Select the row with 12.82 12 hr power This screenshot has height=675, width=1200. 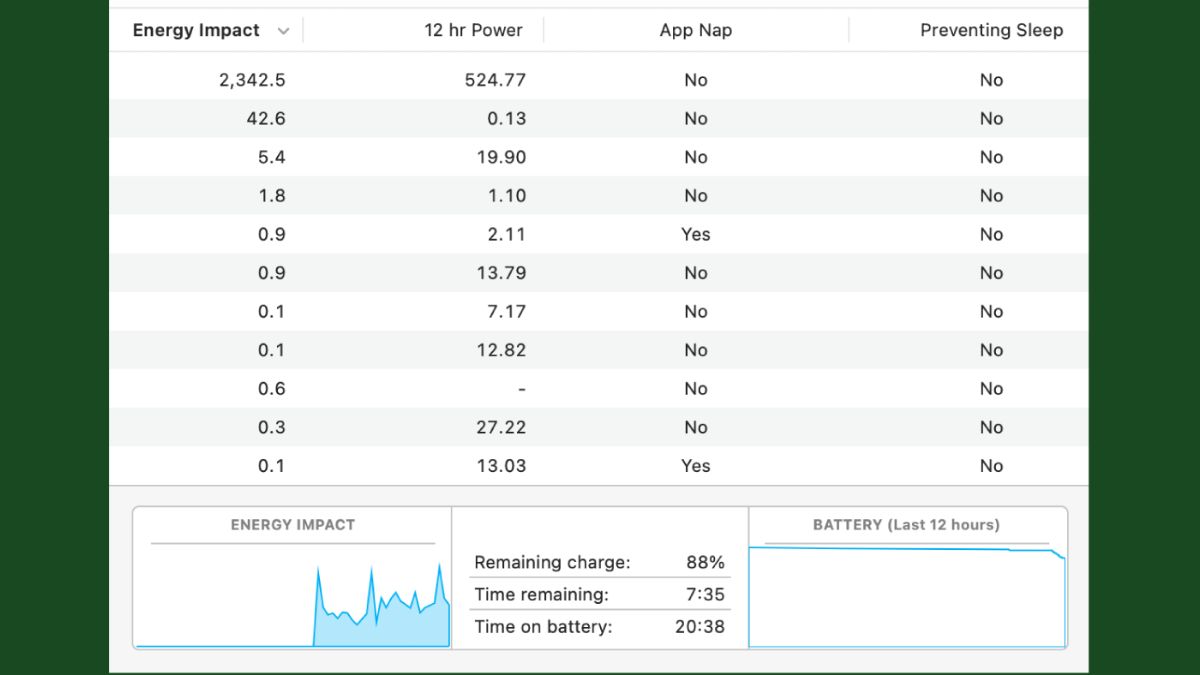(x=501, y=350)
